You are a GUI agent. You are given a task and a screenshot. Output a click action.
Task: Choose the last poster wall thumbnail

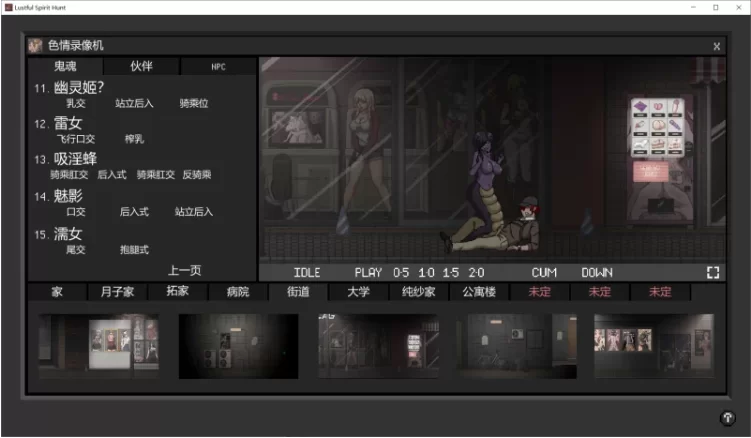coord(654,346)
